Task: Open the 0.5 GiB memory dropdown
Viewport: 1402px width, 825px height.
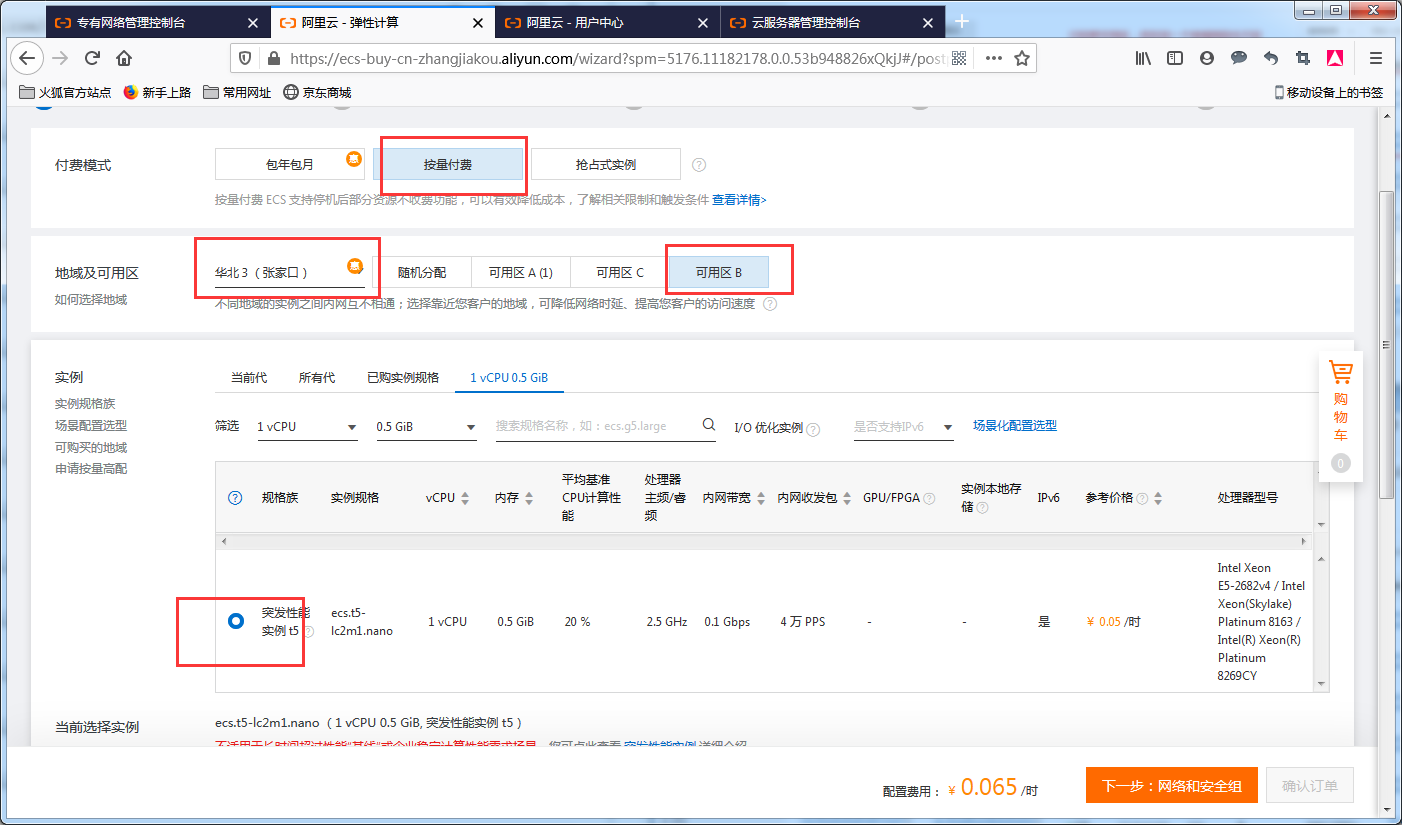Action: [x=426, y=427]
